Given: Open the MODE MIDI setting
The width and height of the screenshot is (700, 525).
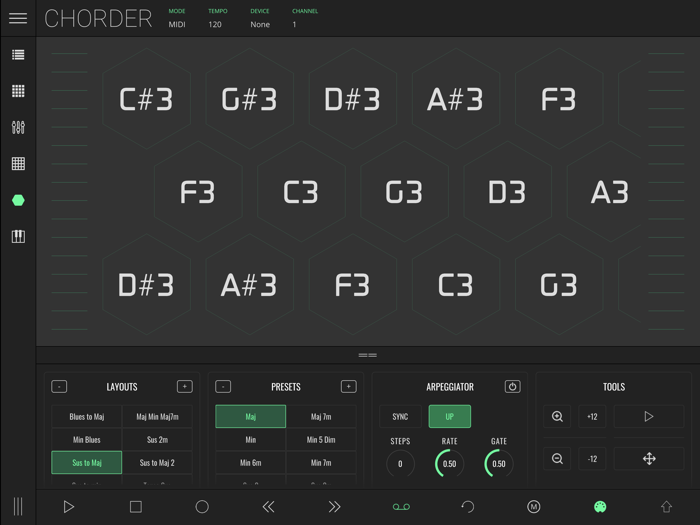Looking at the screenshot, I should 177,18.
